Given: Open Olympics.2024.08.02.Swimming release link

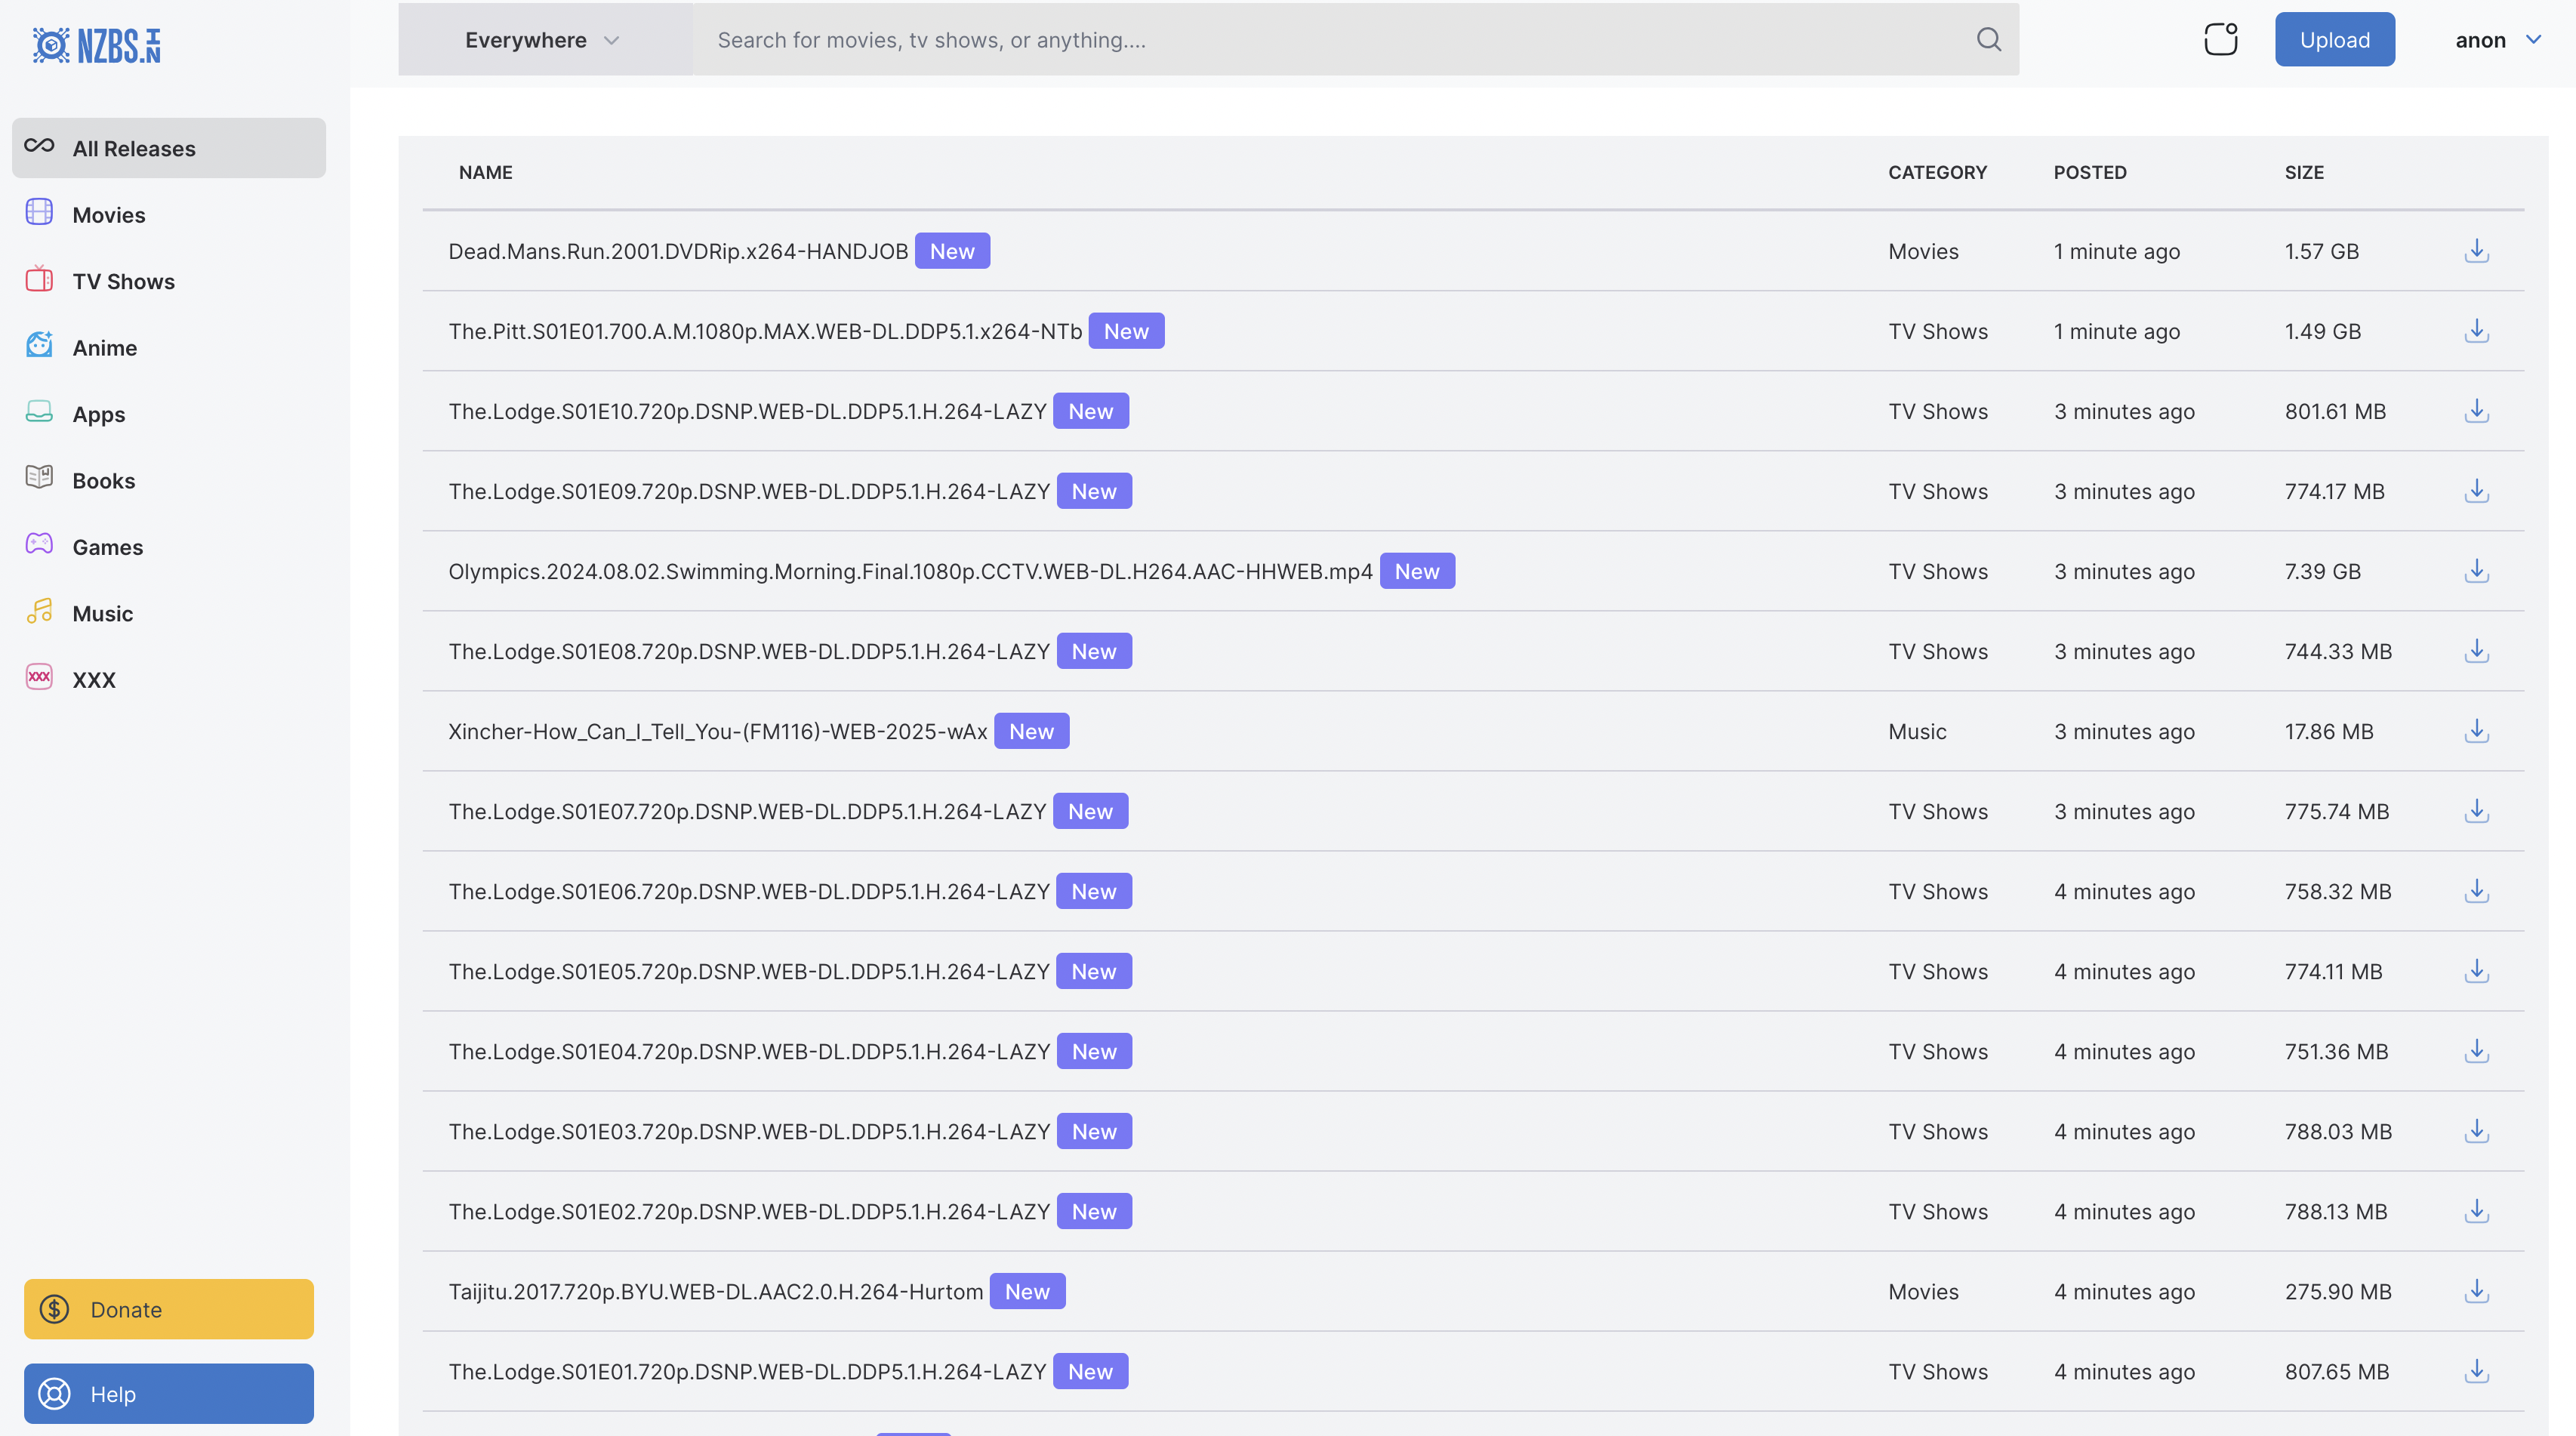Looking at the screenshot, I should pos(910,571).
